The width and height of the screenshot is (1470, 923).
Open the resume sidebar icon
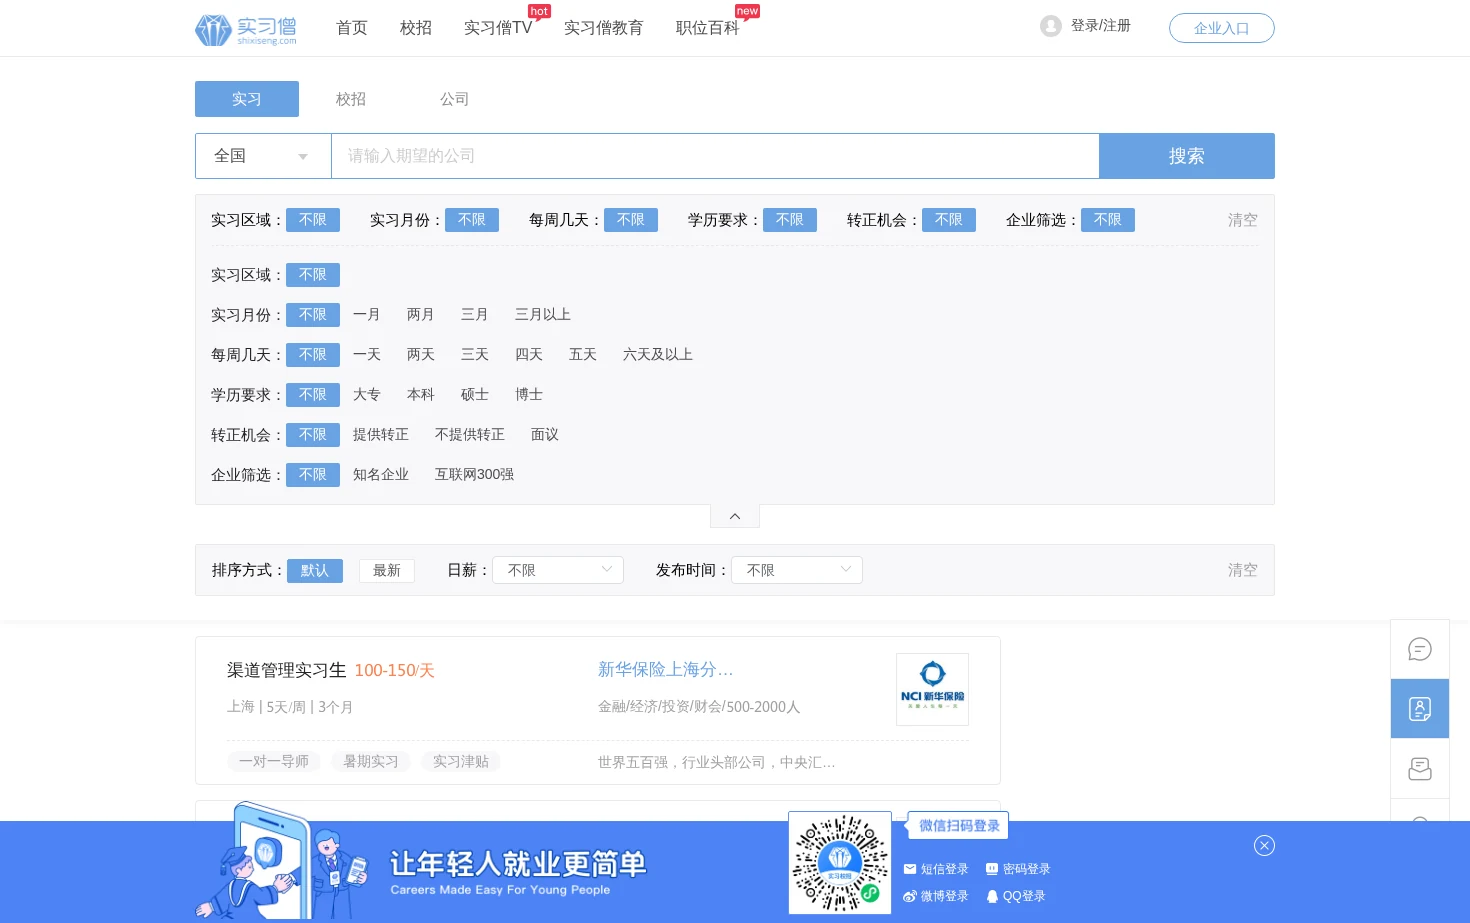[1420, 709]
